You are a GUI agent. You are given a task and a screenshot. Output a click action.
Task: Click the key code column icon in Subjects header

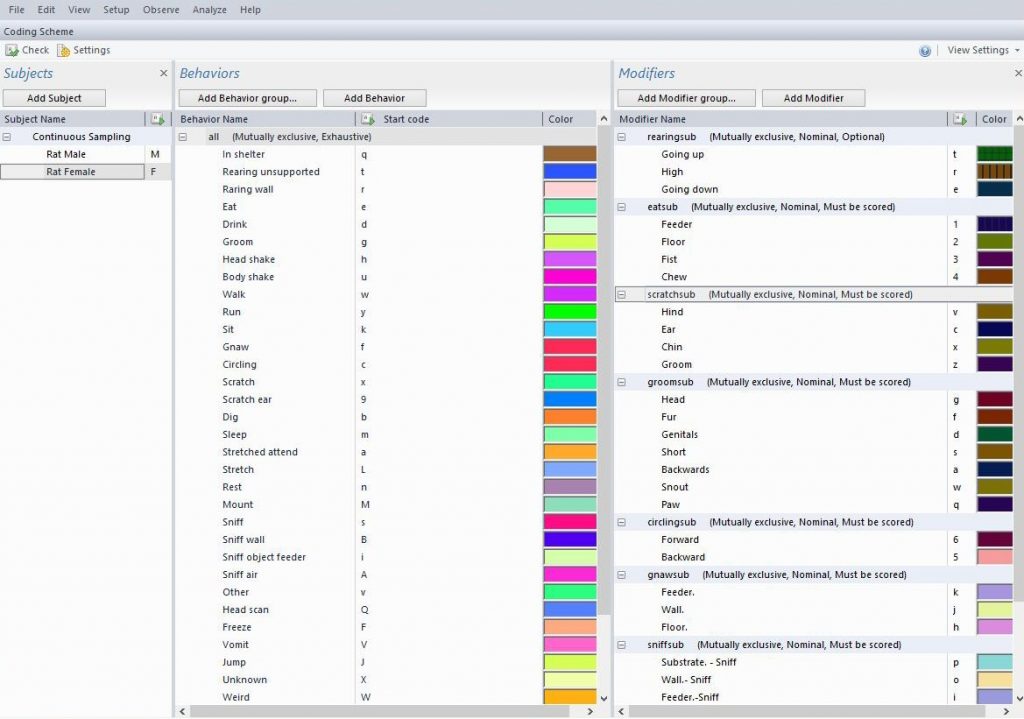pos(157,119)
